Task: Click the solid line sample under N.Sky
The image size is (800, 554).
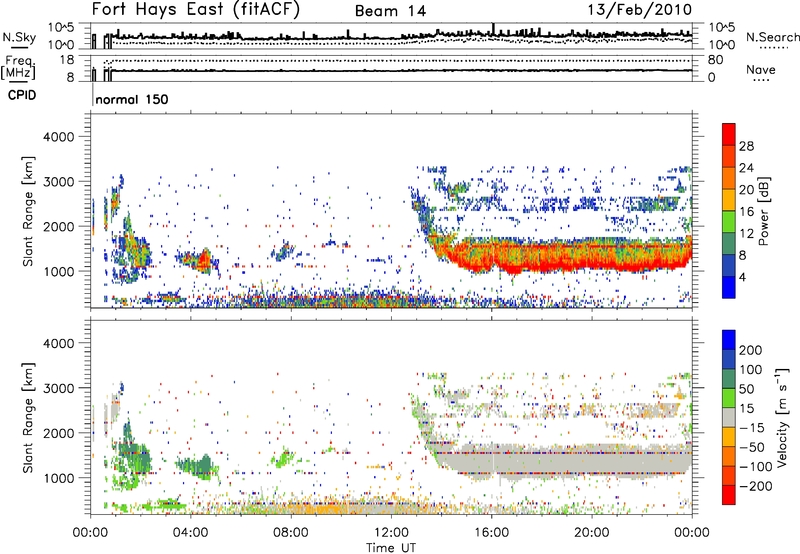Action: [x=19, y=47]
